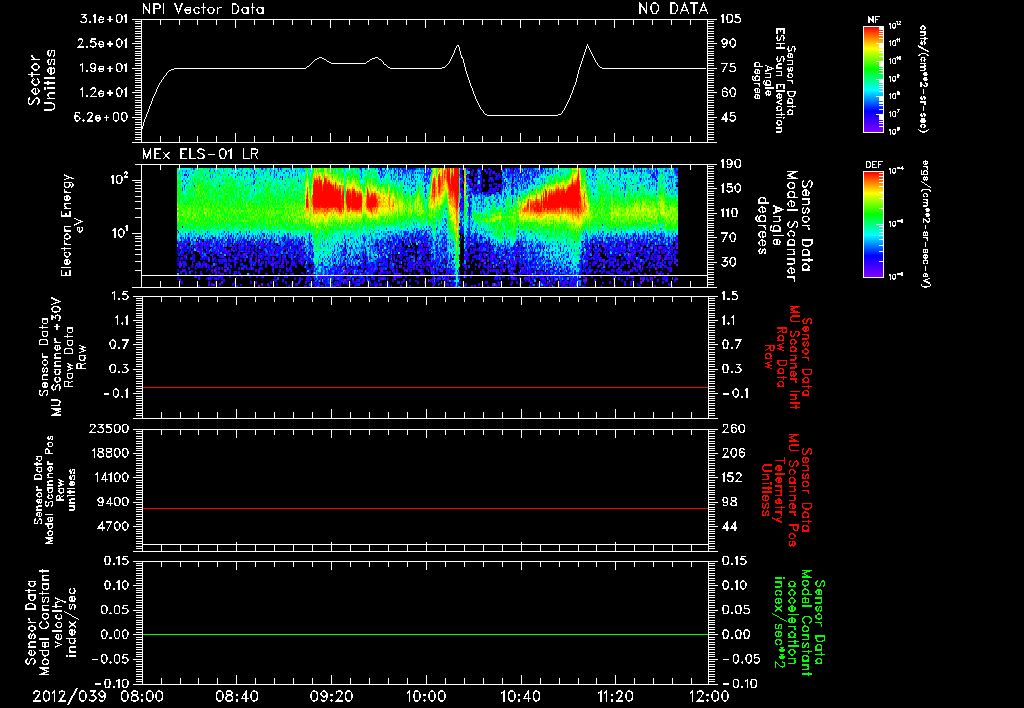
Task: Click the DEF energy flux color bar
Action: tap(873, 224)
